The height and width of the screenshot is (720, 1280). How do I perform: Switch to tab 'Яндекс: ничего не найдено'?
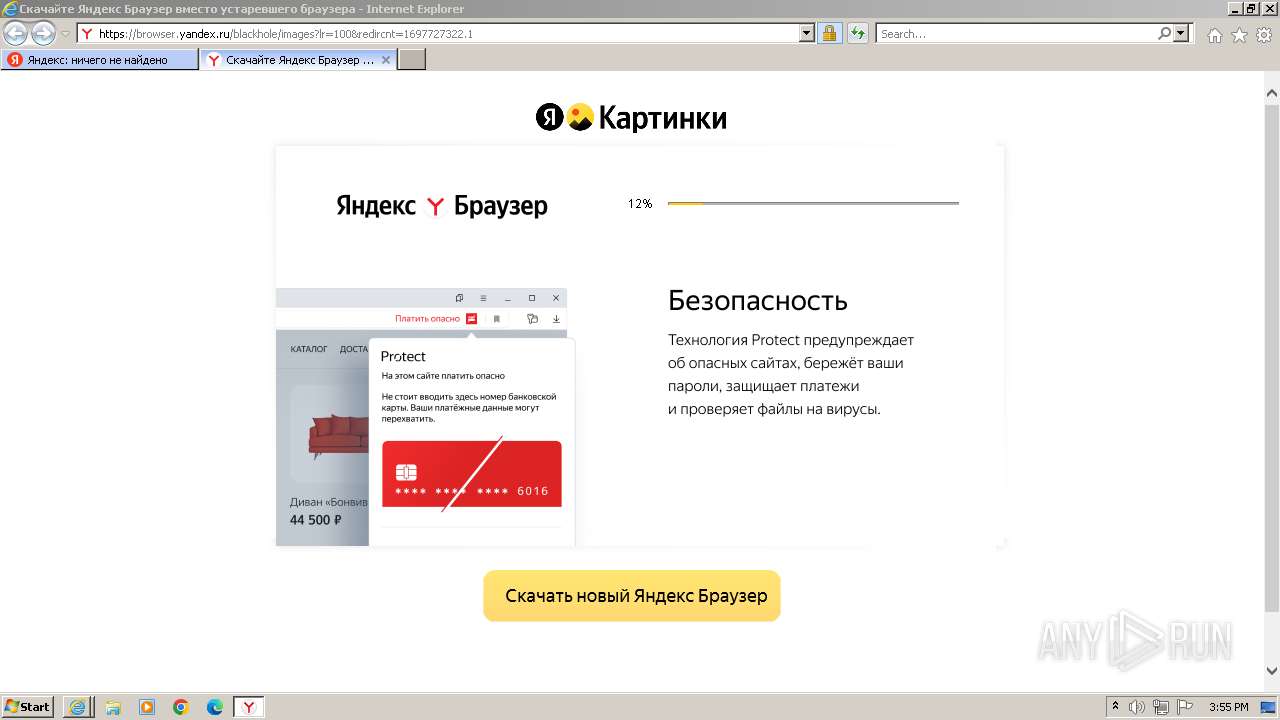point(100,60)
